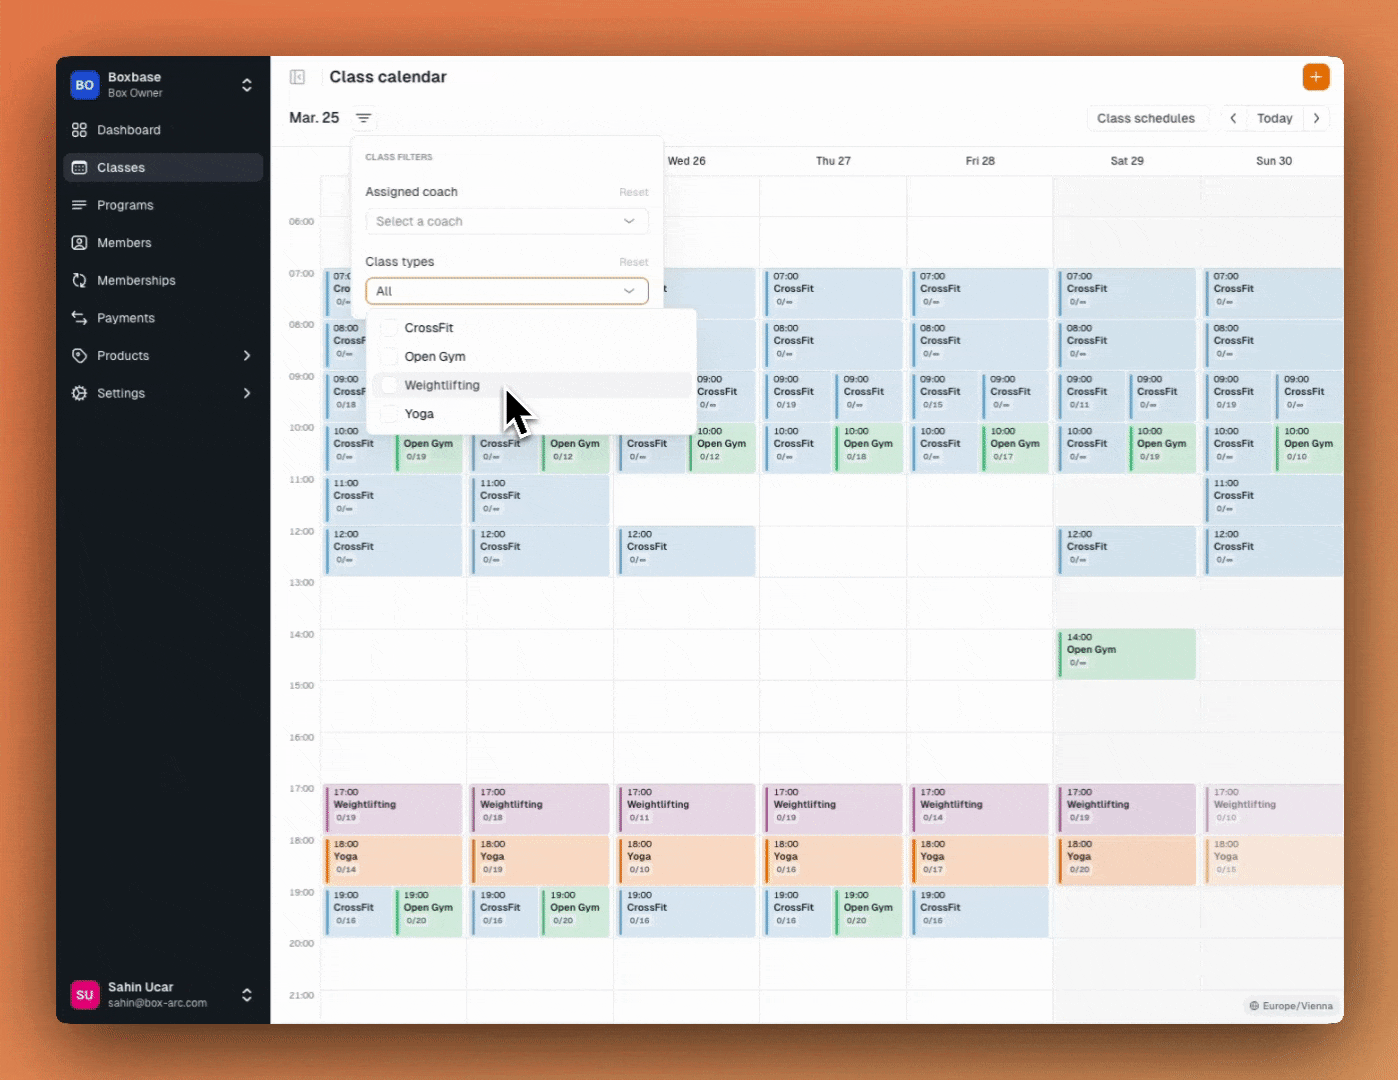The height and width of the screenshot is (1080, 1398).
Task: Reset the Assigned coach filter
Action: coord(634,192)
